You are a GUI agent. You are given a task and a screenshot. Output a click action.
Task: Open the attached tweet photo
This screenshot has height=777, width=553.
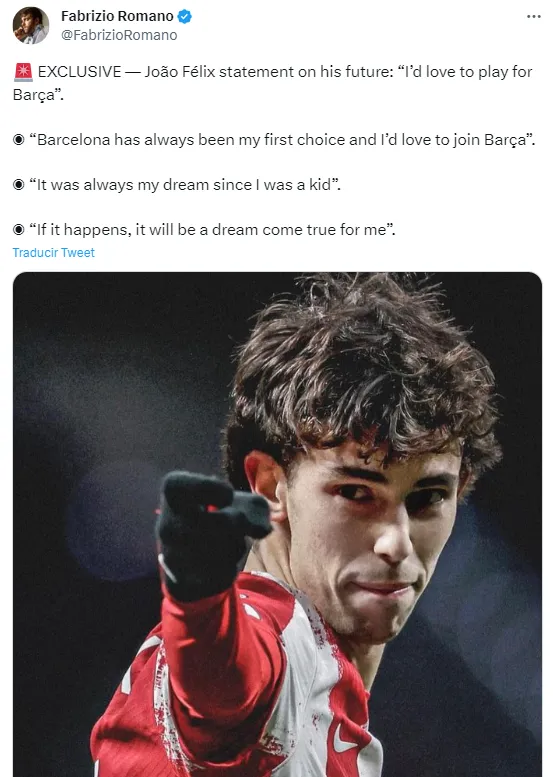[277, 524]
